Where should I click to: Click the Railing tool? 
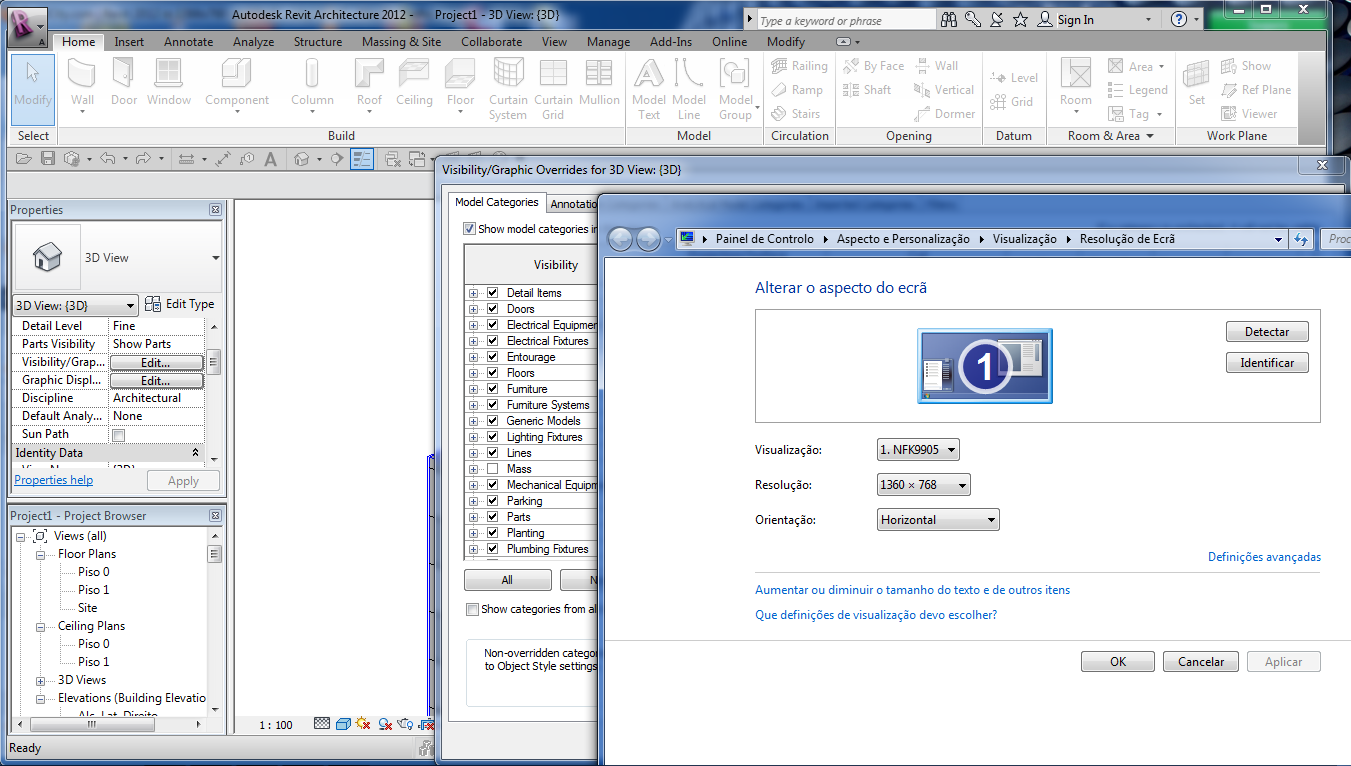(x=799, y=66)
